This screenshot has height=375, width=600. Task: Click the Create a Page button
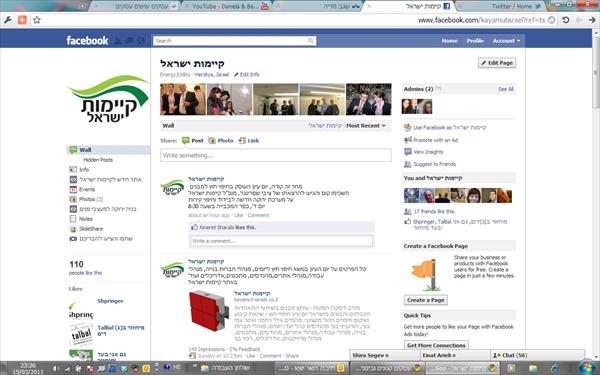(426, 300)
